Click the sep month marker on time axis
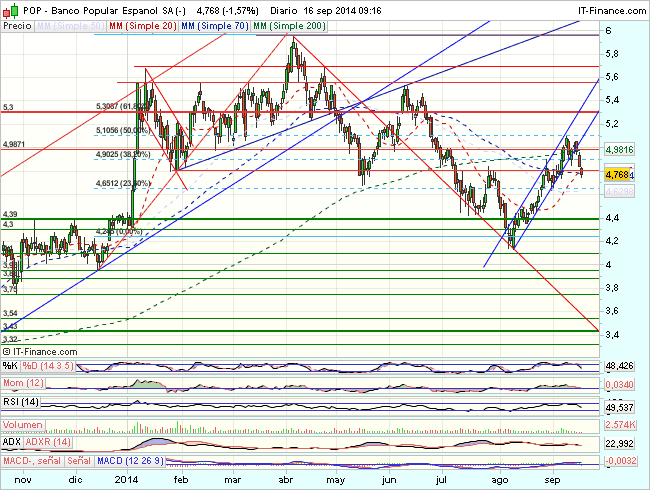Image resolution: width=650 pixels, height=490 pixels. click(552, 480)
